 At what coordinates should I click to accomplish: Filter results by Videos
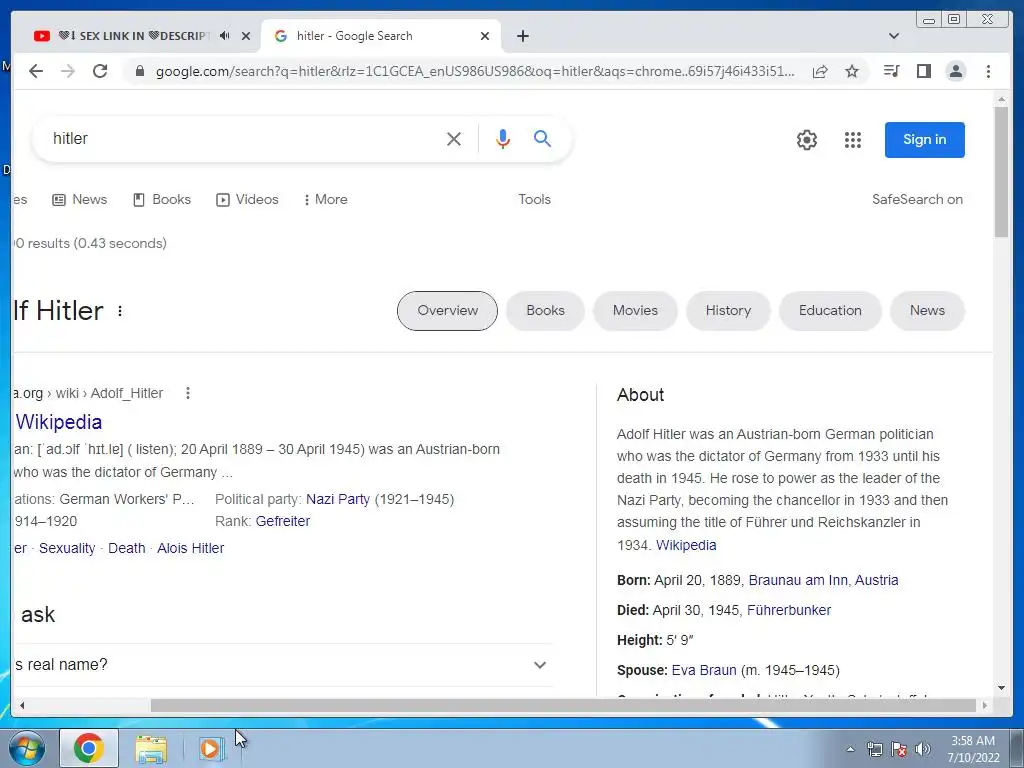pyautogui.click(x=248, y=199)
